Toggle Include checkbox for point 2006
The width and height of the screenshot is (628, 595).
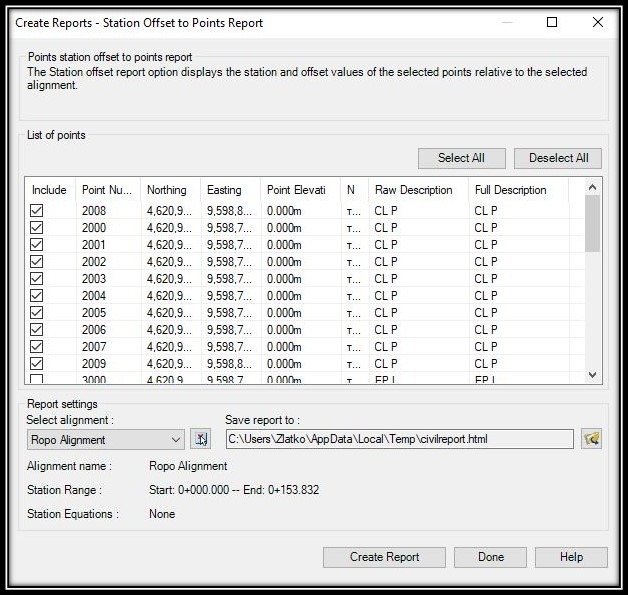(36, 330)
